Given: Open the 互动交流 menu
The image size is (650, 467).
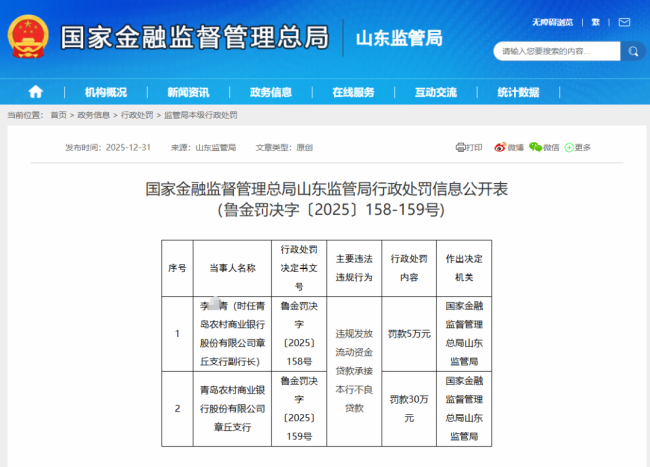Looking at the screenshot, I should click(x=436, y=92).
